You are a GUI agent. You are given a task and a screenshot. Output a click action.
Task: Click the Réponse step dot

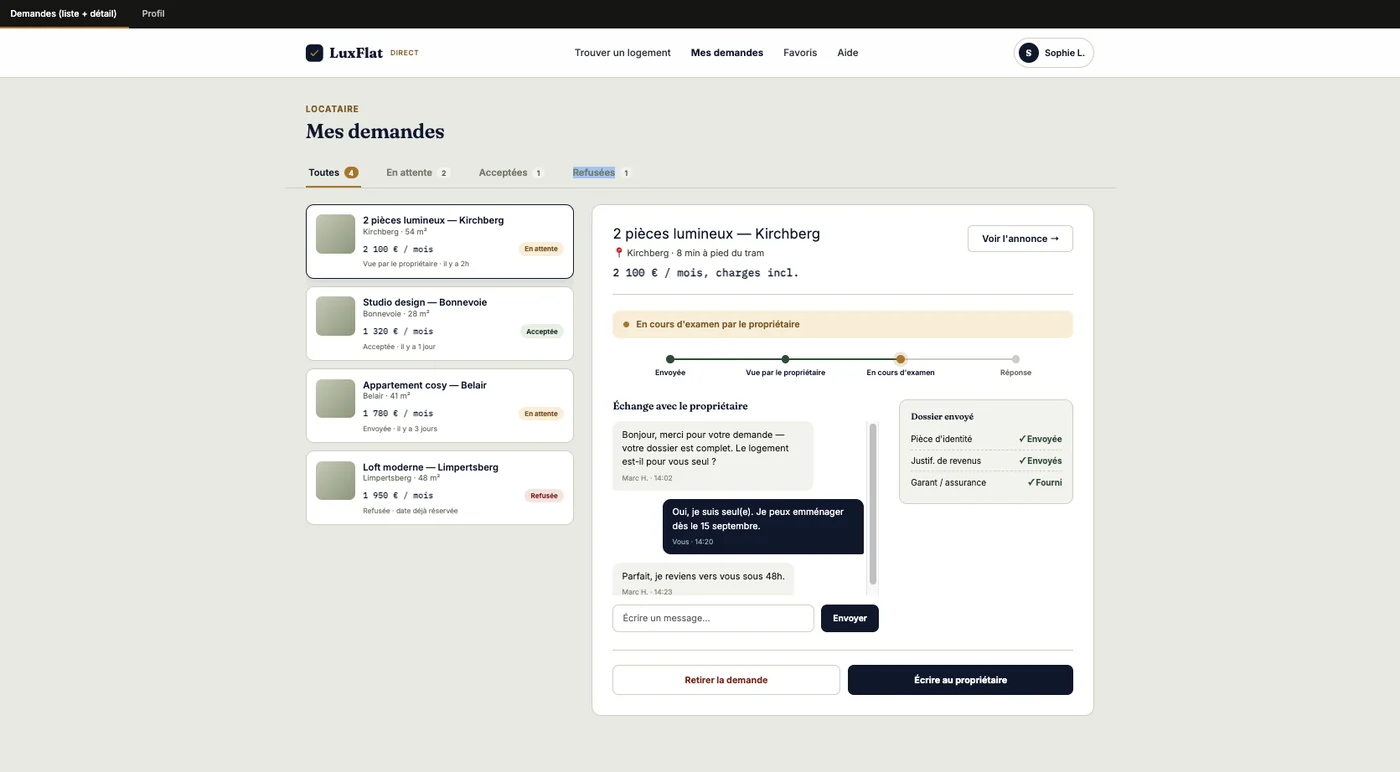click(x=1015, y=359)
